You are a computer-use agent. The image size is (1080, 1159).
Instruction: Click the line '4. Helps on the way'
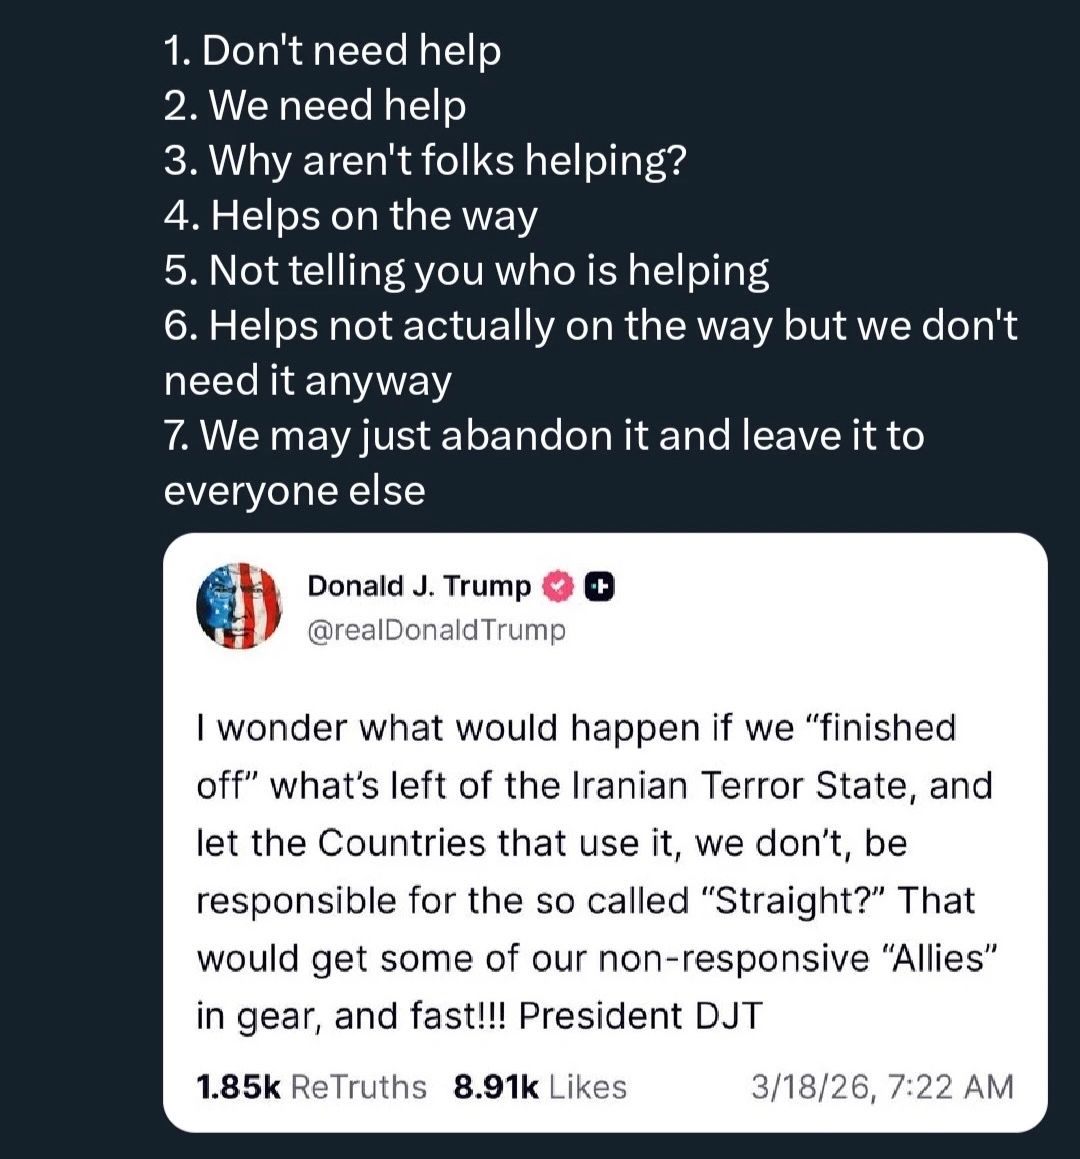[x=350, y=216]
